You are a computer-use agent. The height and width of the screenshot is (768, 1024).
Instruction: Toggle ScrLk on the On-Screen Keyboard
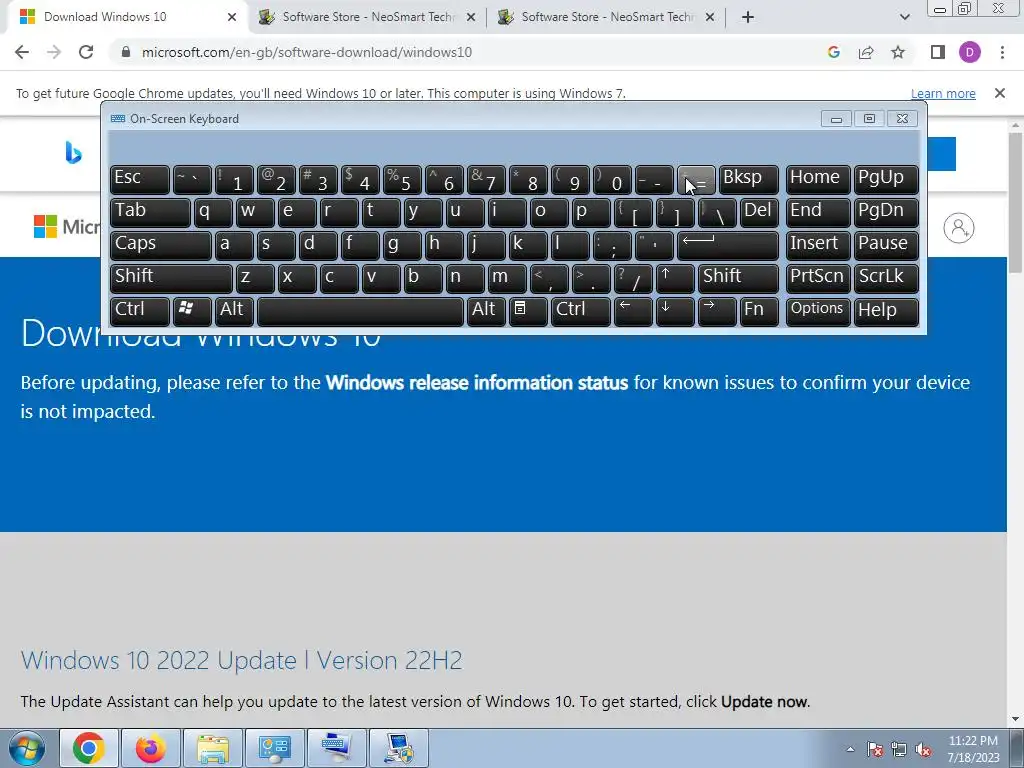886,278
